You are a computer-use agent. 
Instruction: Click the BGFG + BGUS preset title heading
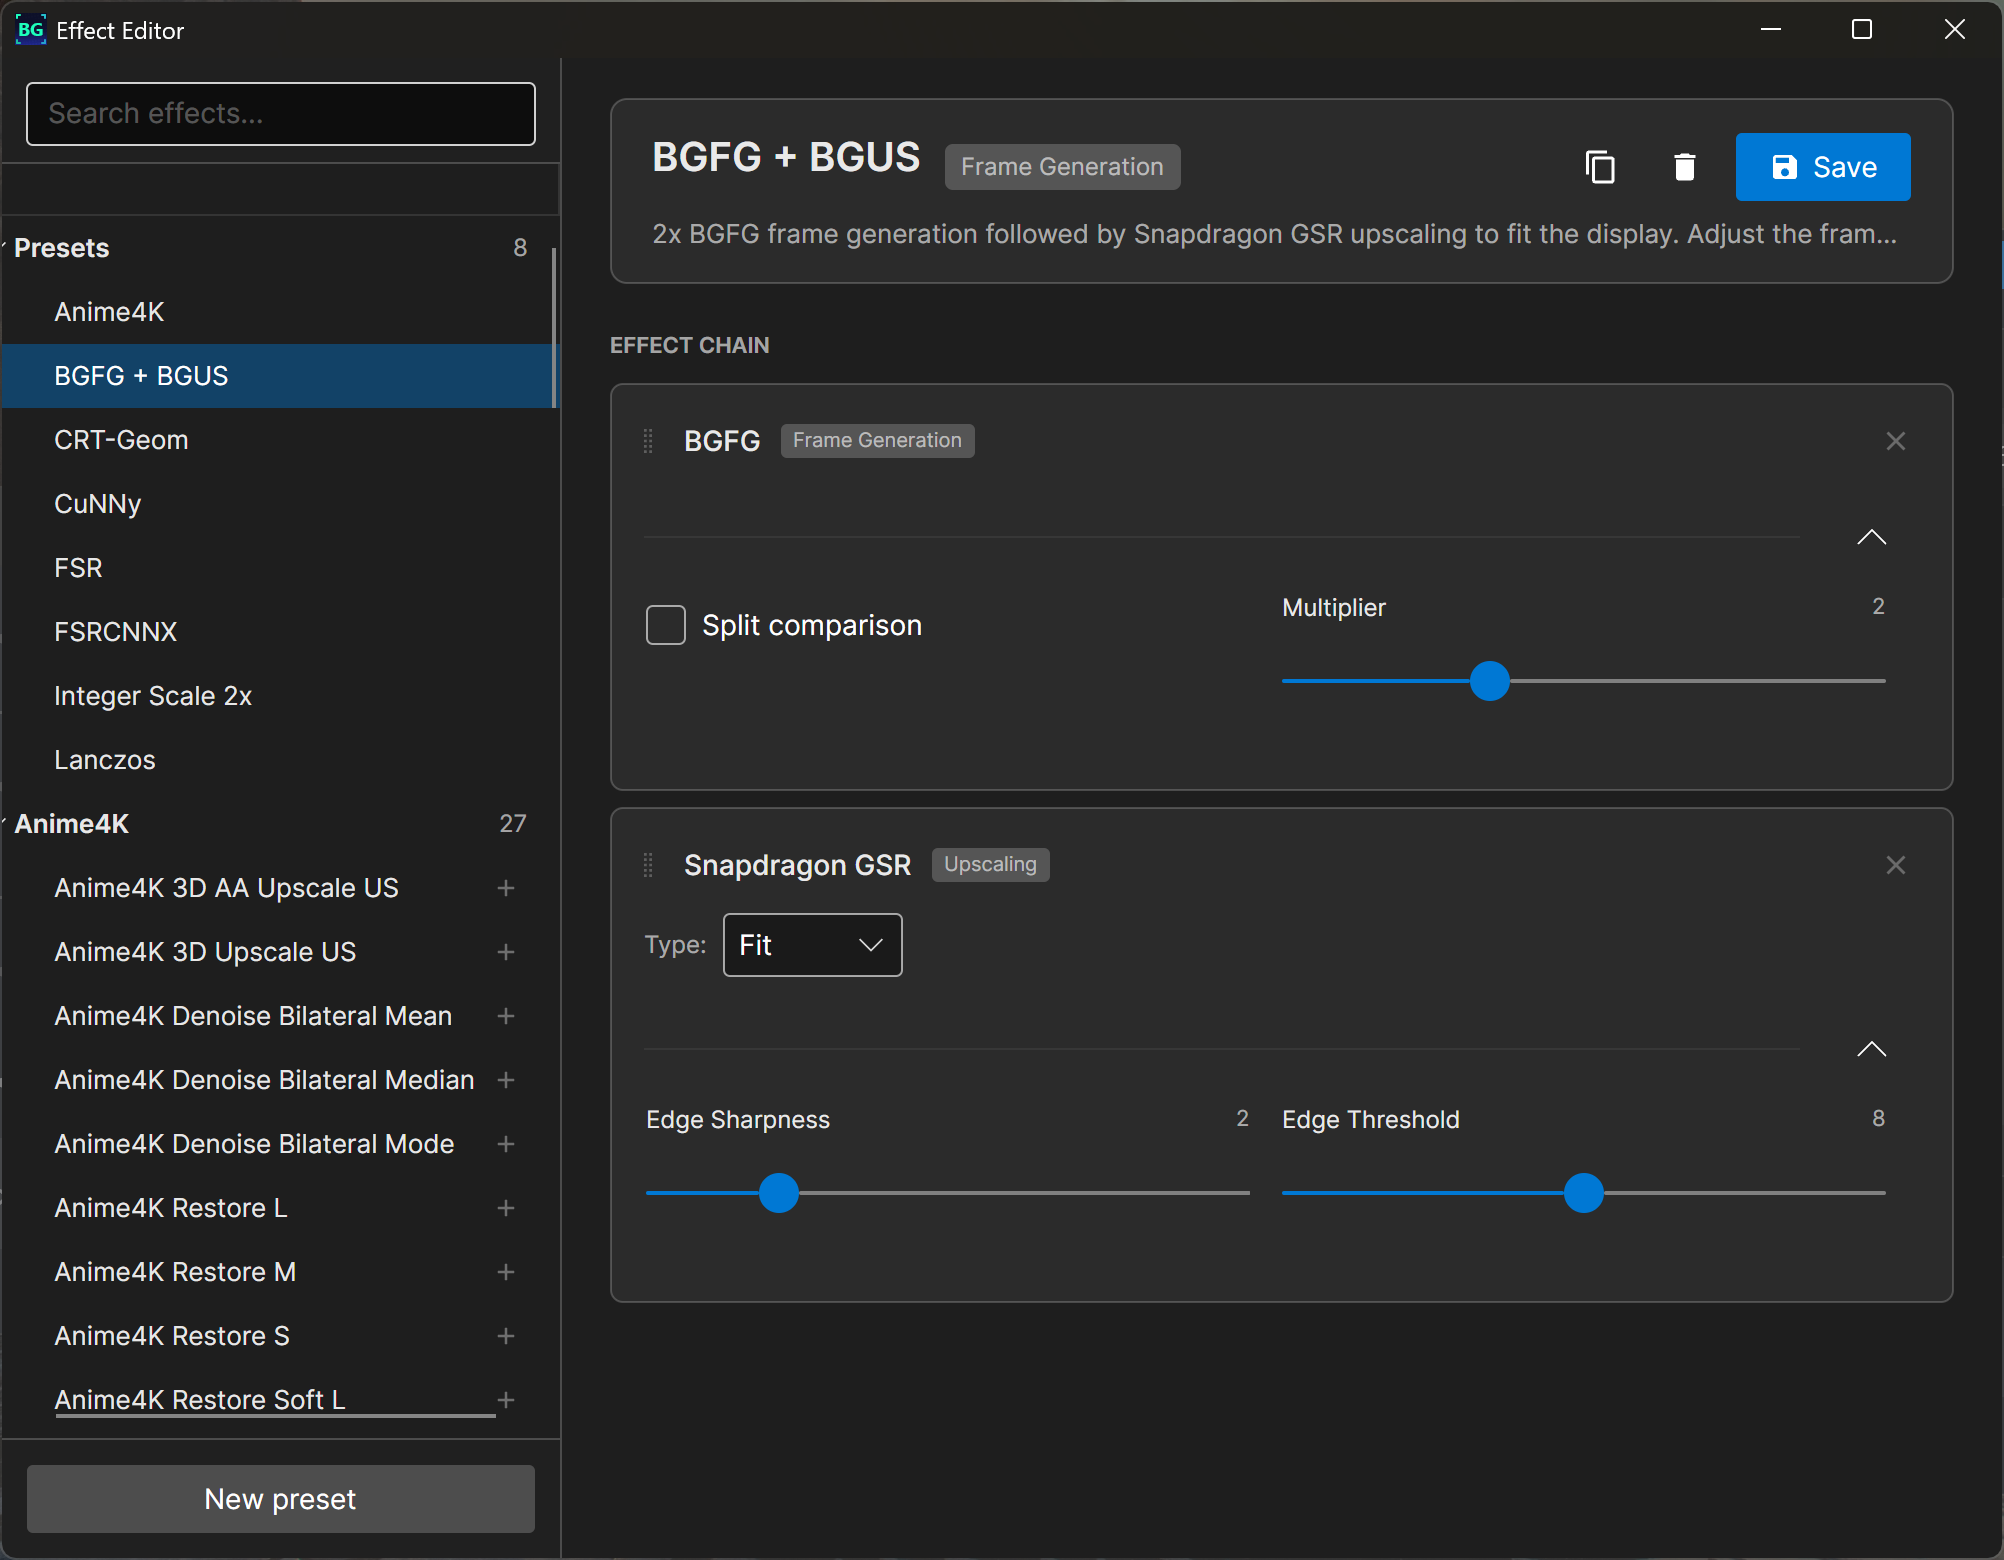pos(785,157)
